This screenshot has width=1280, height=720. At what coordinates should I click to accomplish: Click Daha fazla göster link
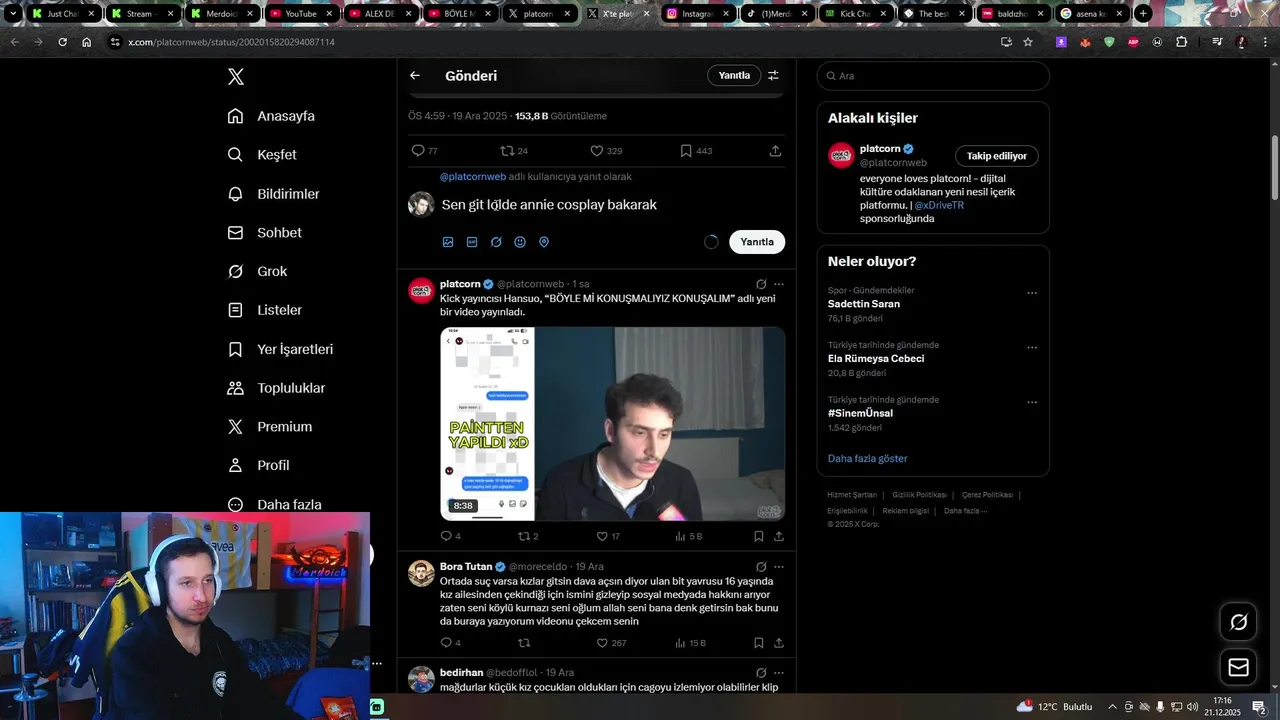tap(867, 458)
